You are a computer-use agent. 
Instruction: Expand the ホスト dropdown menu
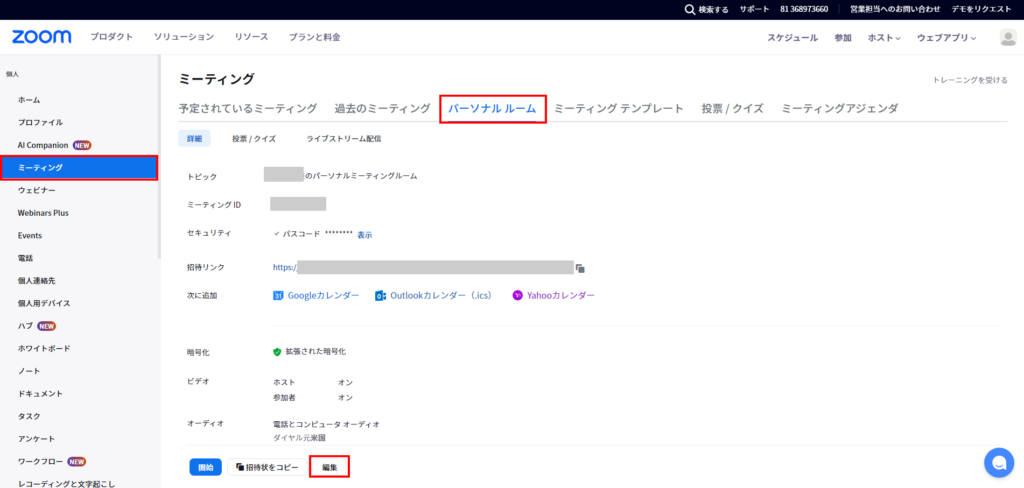pyautogui.click(x=883, y=38)
